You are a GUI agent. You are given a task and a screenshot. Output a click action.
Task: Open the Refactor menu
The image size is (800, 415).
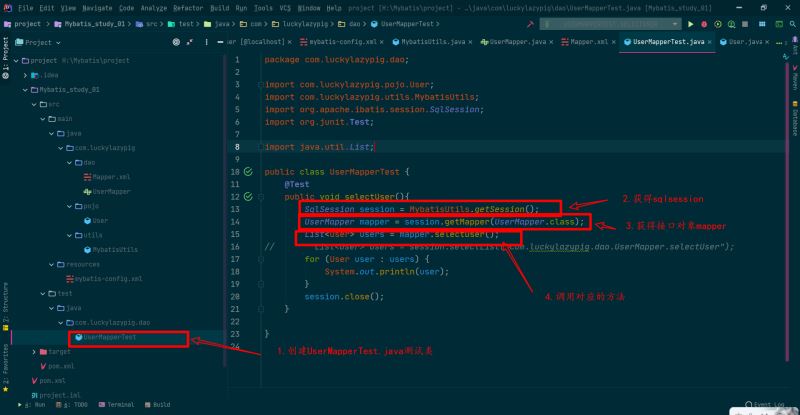(x=188, y=8)
